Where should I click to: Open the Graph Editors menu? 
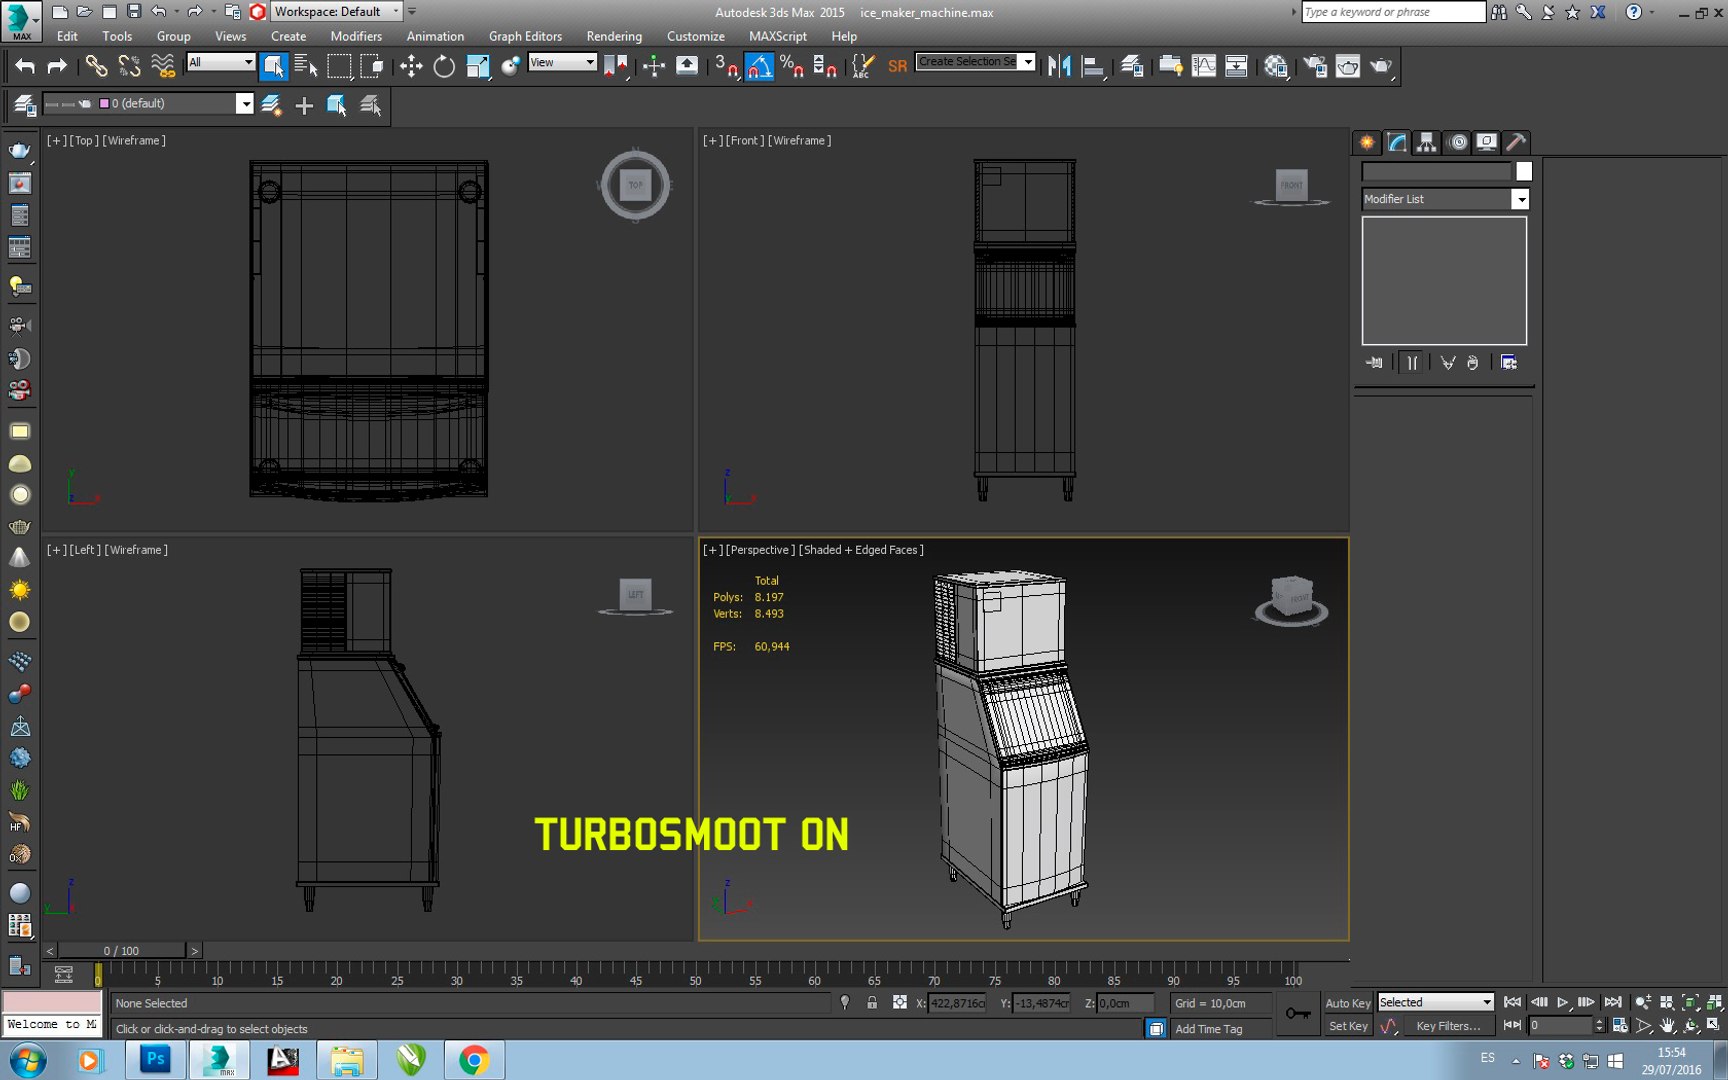tap(525, 36)
